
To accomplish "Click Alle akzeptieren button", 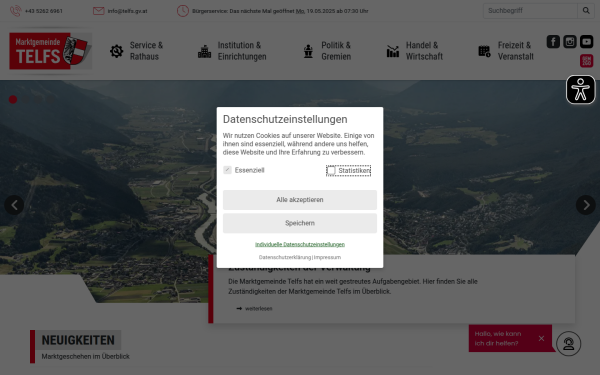I will point(300,200).
